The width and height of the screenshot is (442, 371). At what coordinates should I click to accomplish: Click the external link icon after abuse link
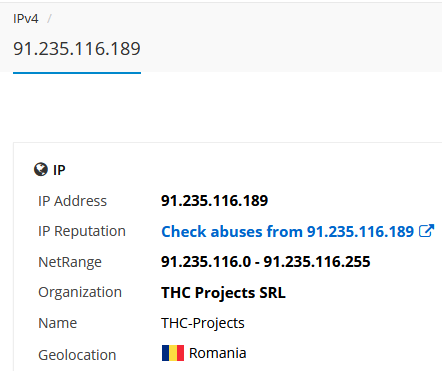tap(426, 231)
